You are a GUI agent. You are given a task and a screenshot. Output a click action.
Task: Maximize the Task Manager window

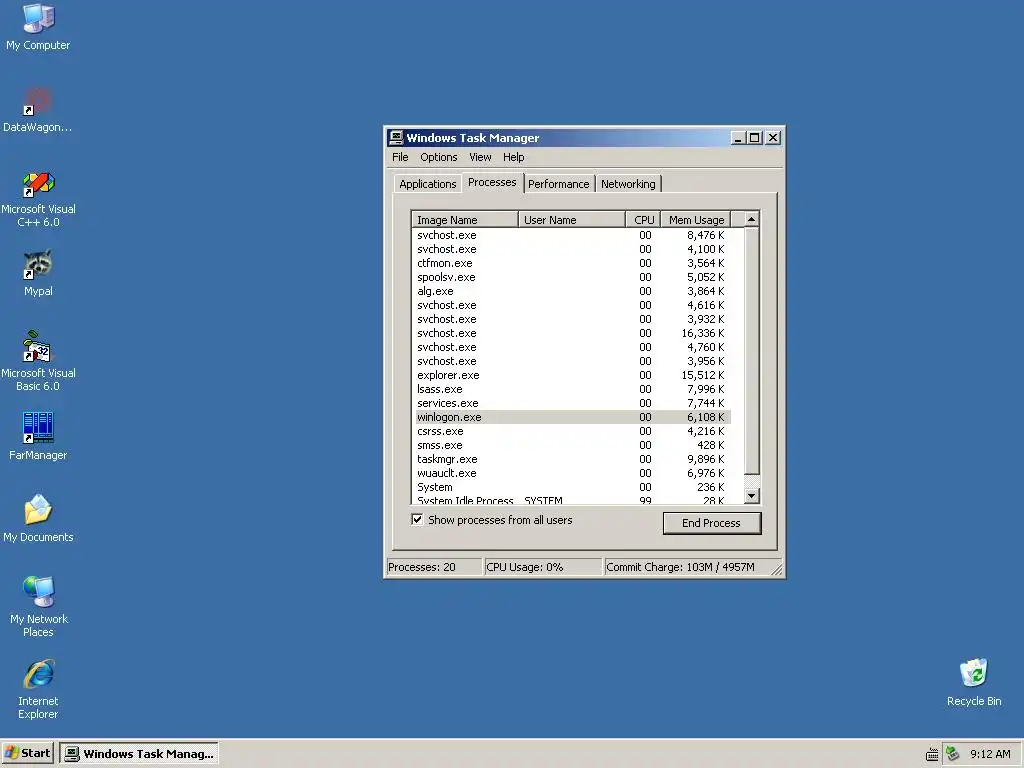point(754,138)
